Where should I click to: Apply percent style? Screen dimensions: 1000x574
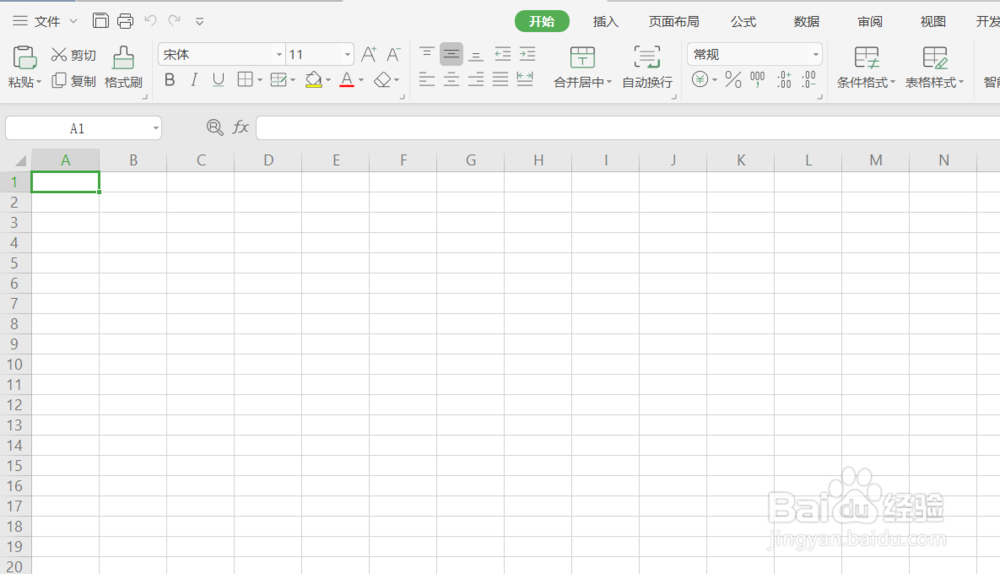click(x=733, y=80)
